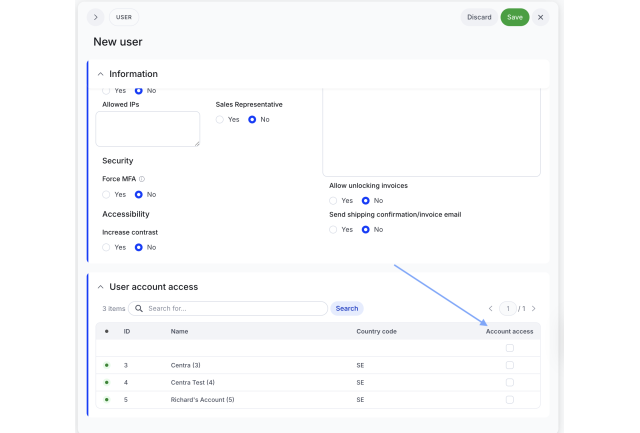Collapse the User account access section
Viewport: 640px width, 433px height.
tap(100, 287)
